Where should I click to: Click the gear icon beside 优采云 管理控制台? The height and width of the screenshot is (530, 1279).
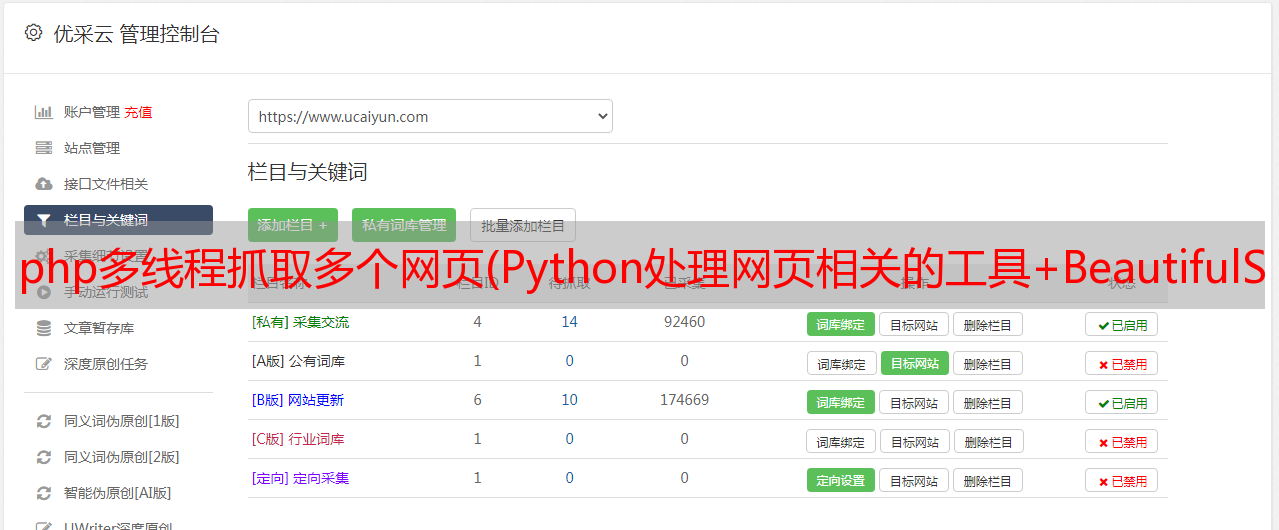pos(33,33)
